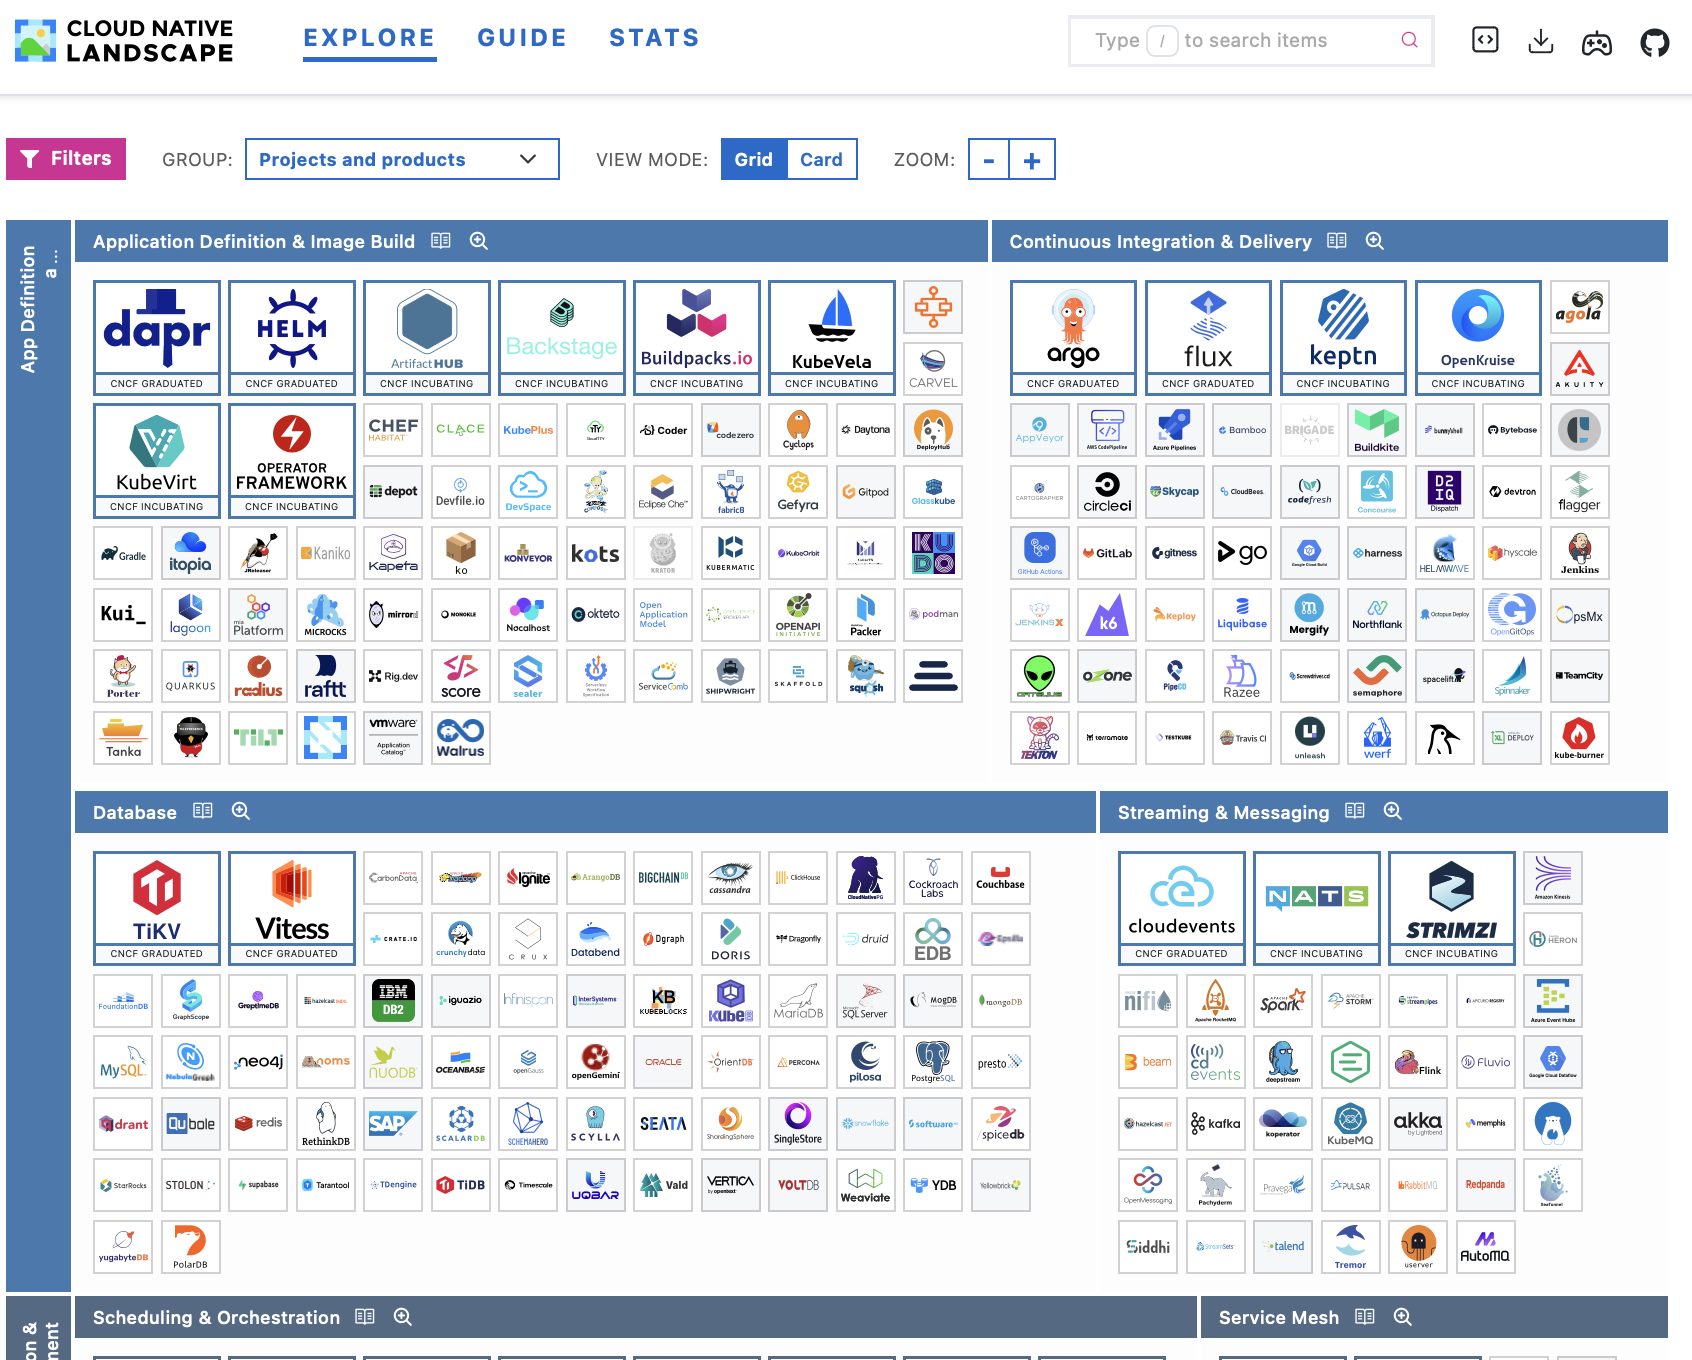This screenshot has width=1692, height=1360.
Task: Switch view mode to Card
Action: [822, 160]
